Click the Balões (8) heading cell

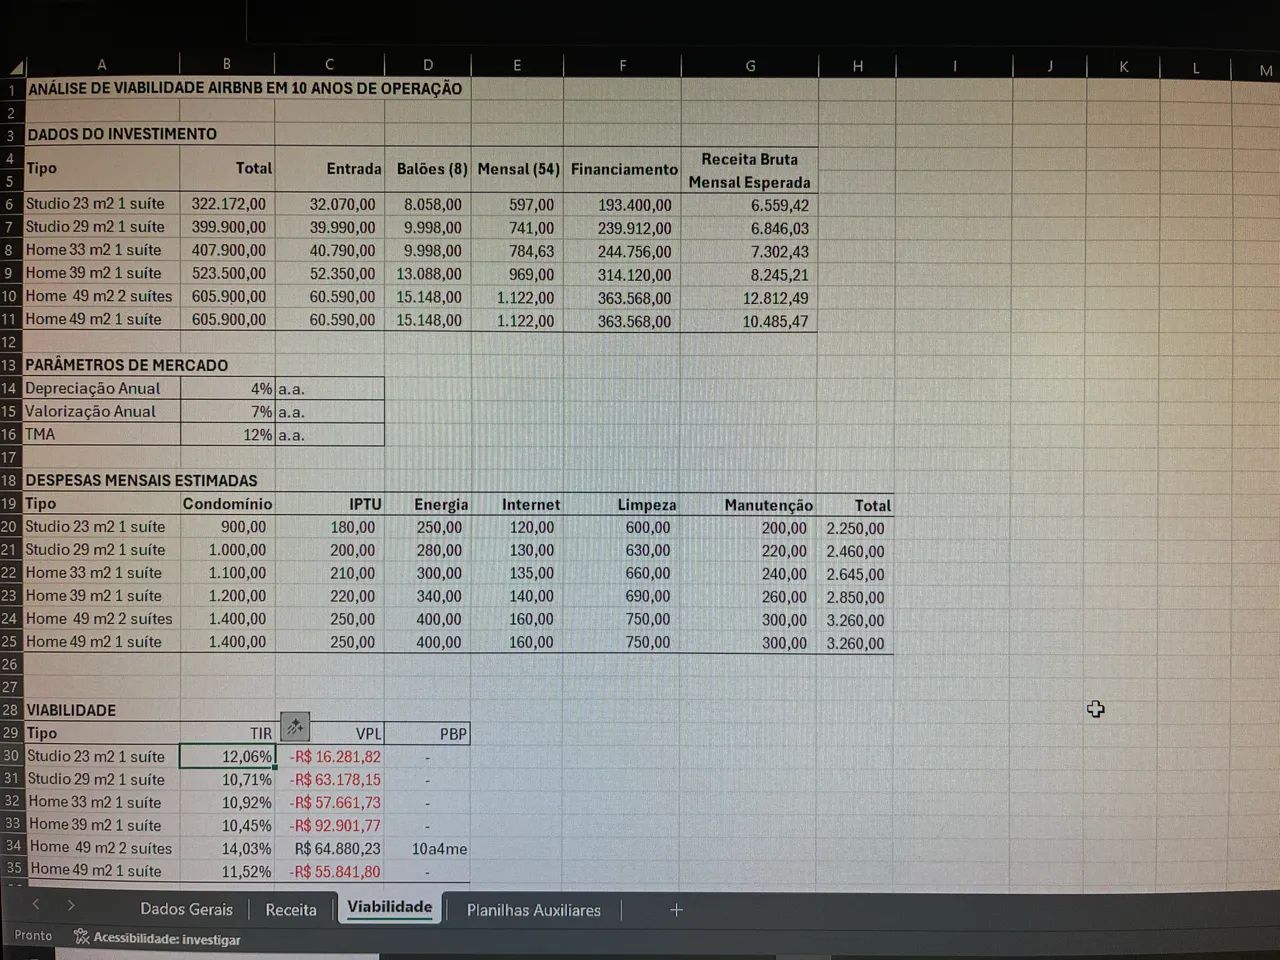tap(432, 169)
